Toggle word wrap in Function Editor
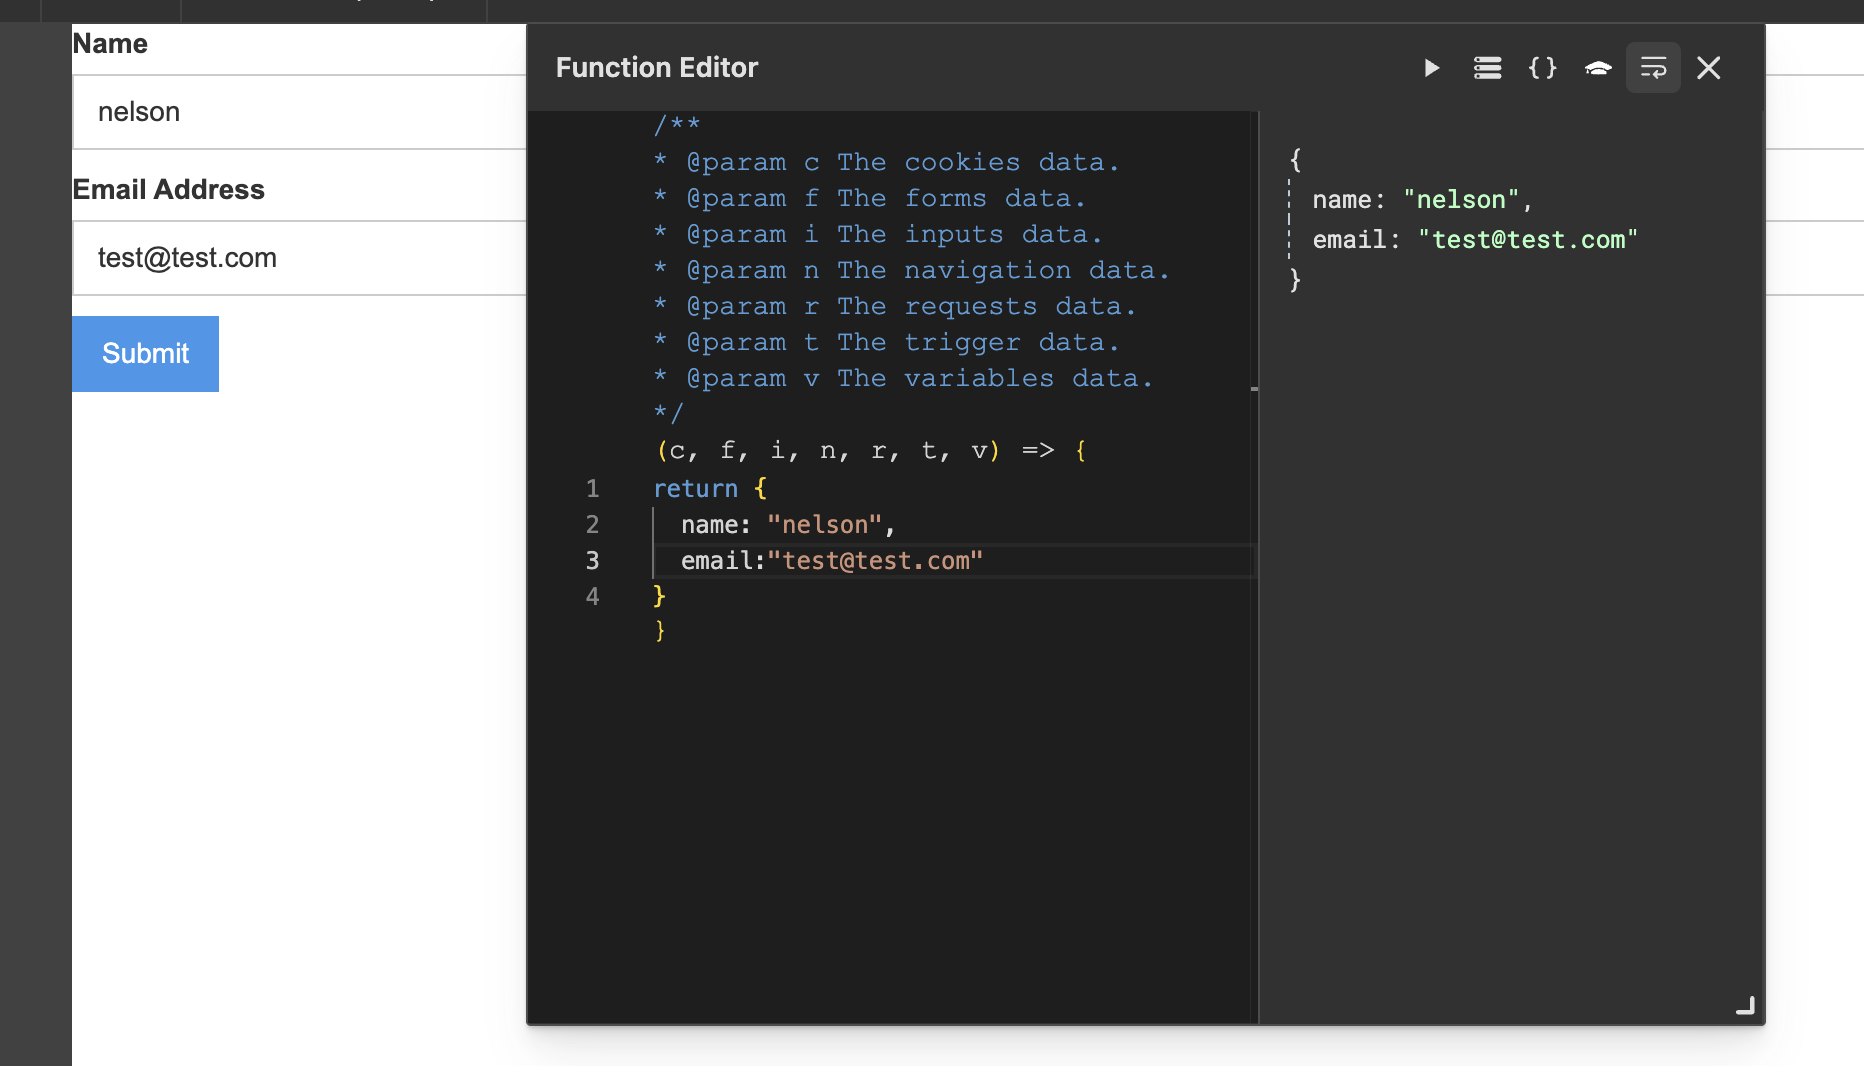The width and height of the screenshot is (1864, 1066). coord(1653,68)
